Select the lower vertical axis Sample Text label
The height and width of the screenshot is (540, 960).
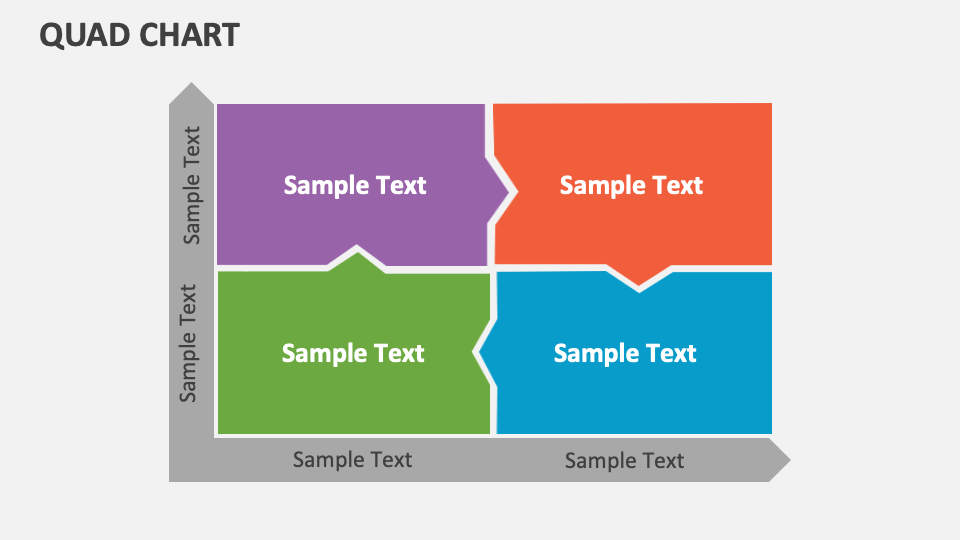click(187, 343)
